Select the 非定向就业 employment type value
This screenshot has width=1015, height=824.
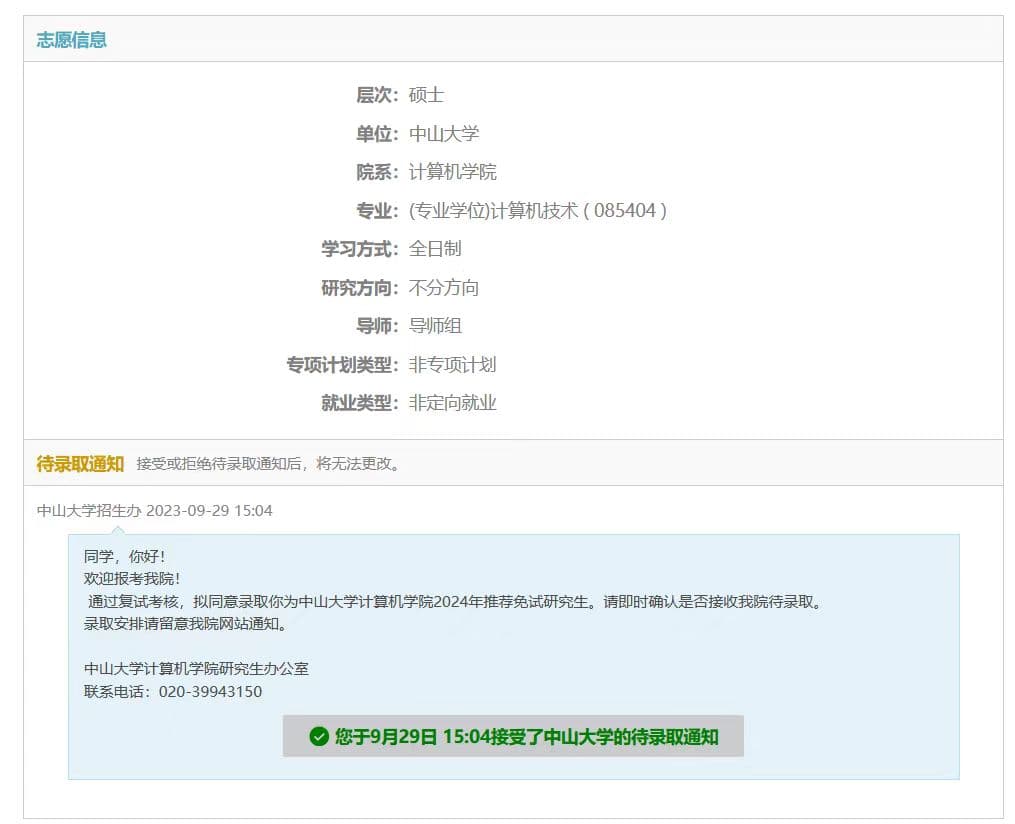click(452, 403)
